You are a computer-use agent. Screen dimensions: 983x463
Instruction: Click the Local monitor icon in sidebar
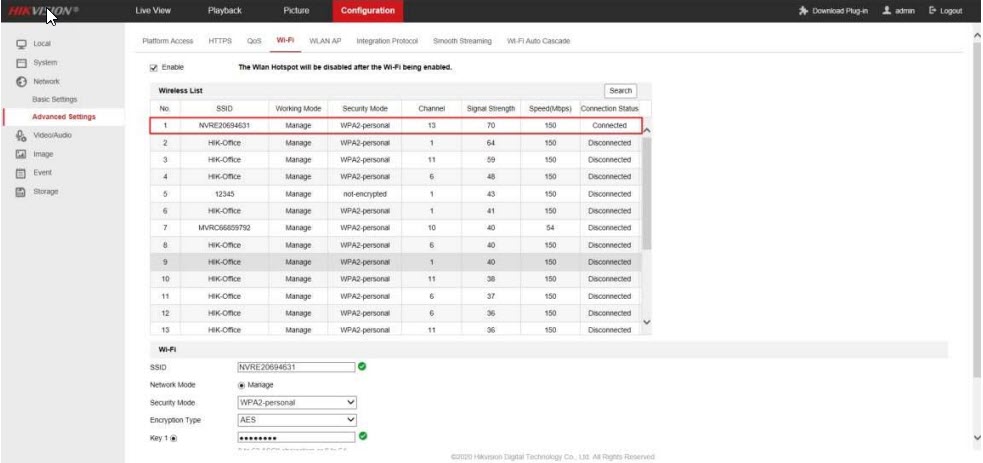pyautogui.click(x=21, y=44)
